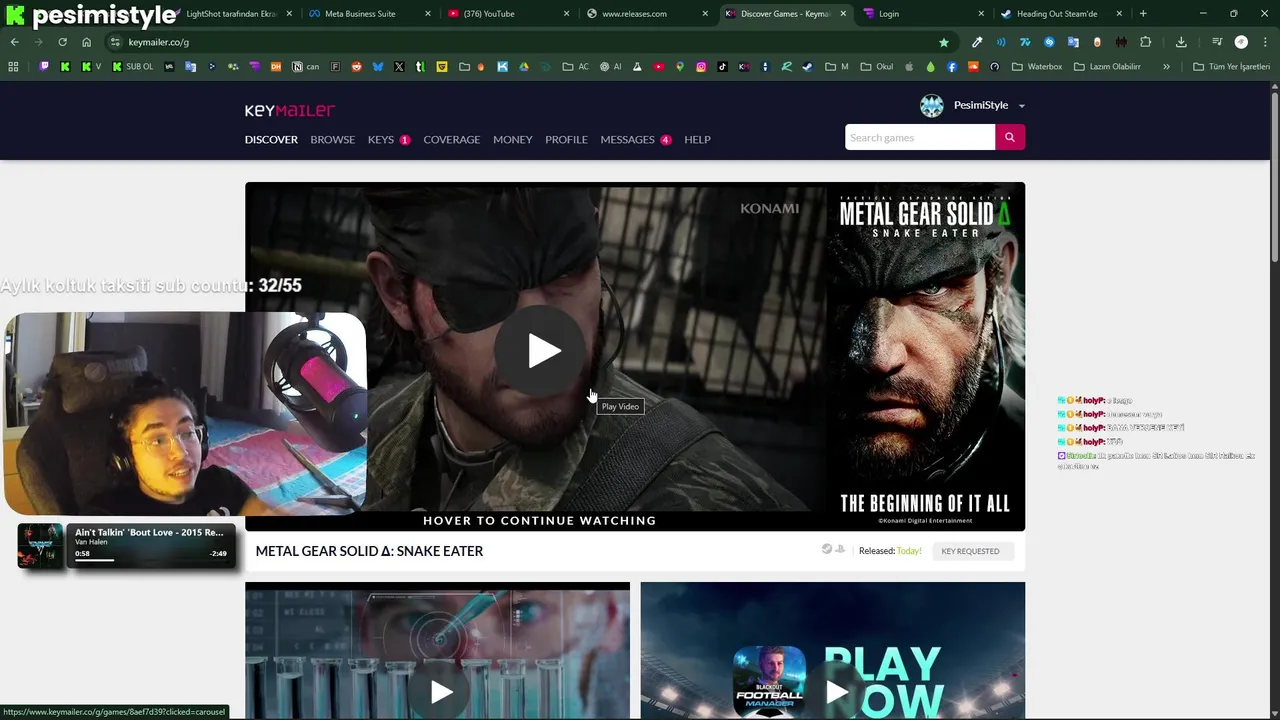
Task: Open the Okul bookmarks folder
Action: click(879, 67)
